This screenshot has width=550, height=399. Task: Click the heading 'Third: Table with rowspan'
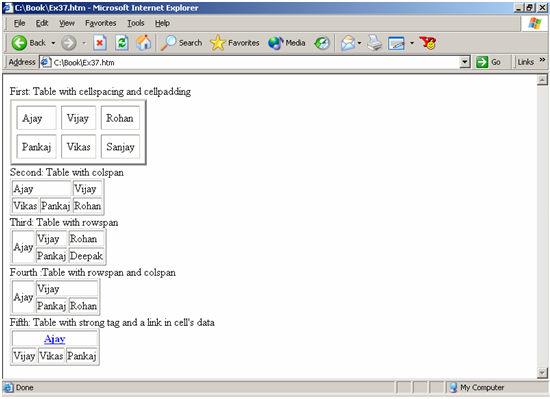(x=64, y=222)
